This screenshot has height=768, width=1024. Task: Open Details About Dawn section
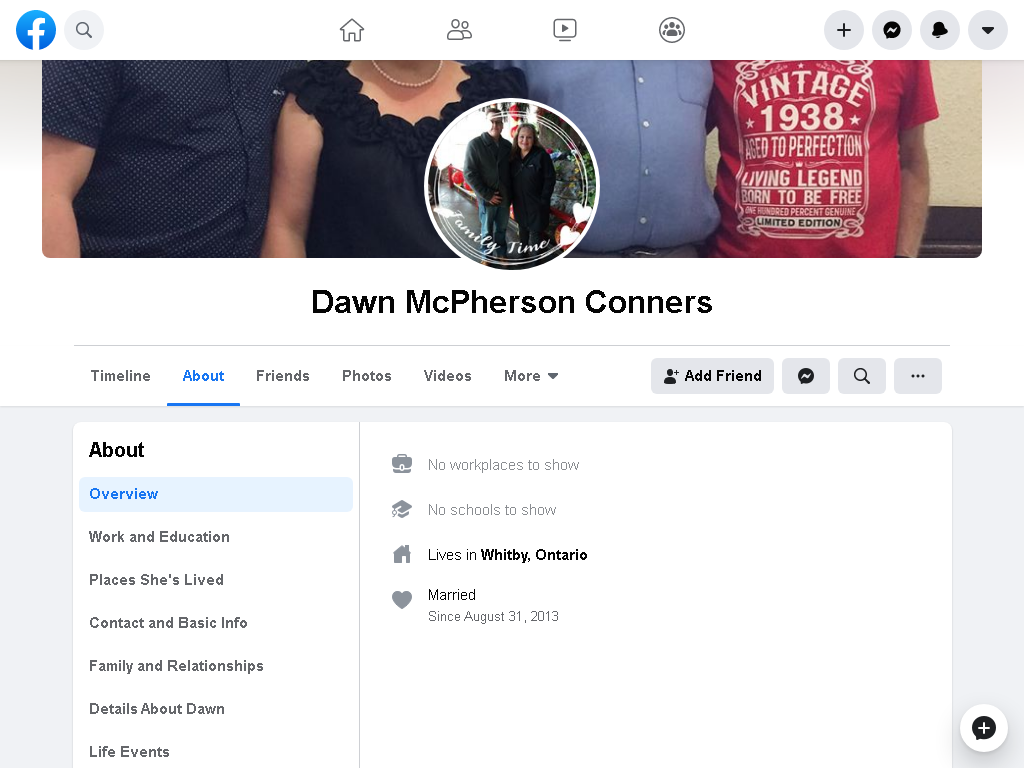pos(216,709)
